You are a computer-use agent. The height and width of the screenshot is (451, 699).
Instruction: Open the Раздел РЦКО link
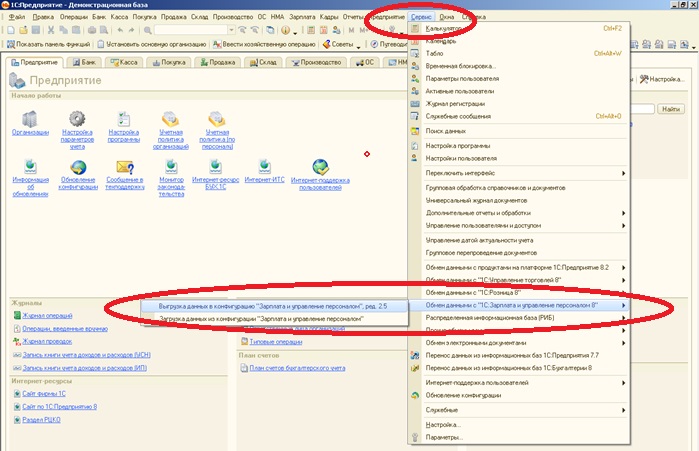click(x=41, y=420)
